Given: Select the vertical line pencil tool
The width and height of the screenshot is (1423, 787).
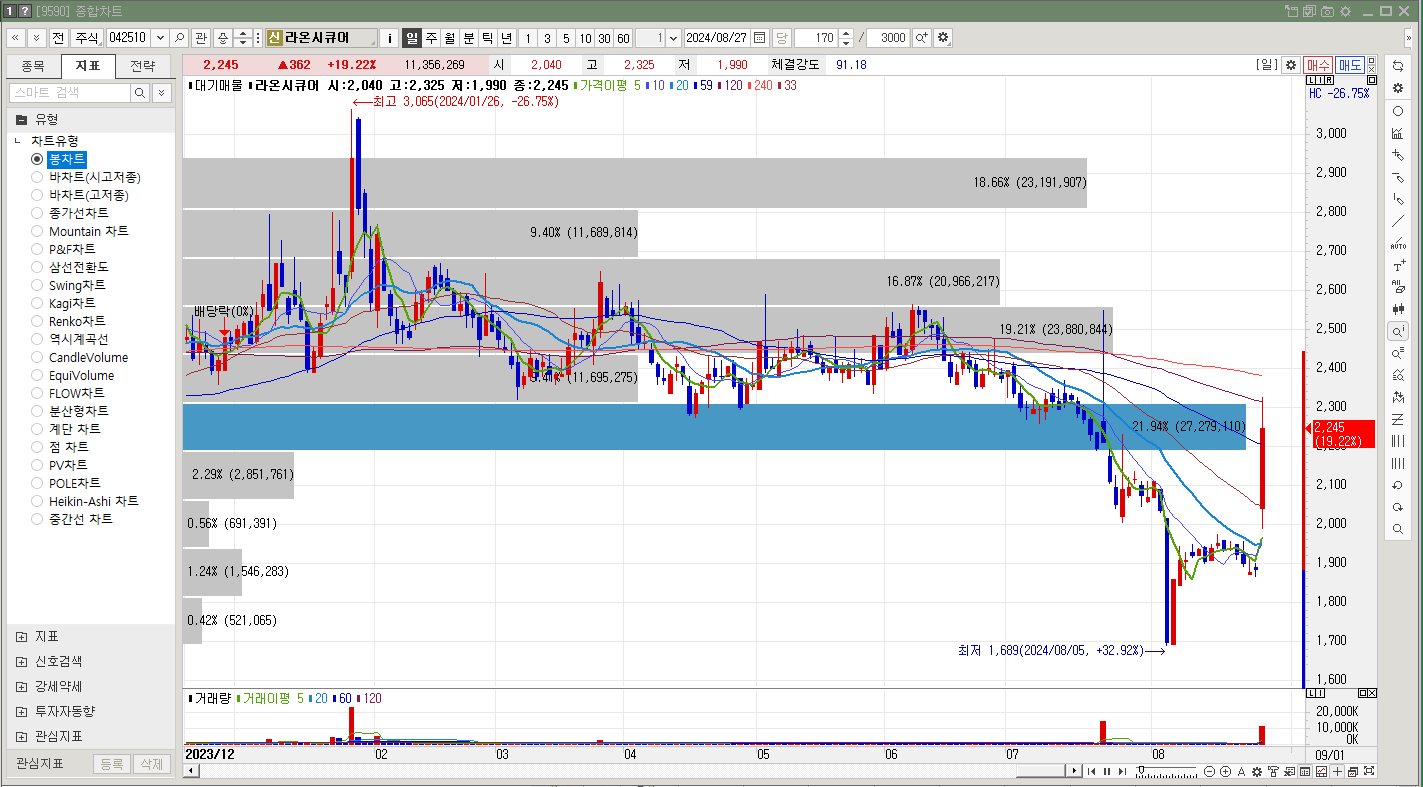Looking at the screenshot, I should coord(1398,199).
